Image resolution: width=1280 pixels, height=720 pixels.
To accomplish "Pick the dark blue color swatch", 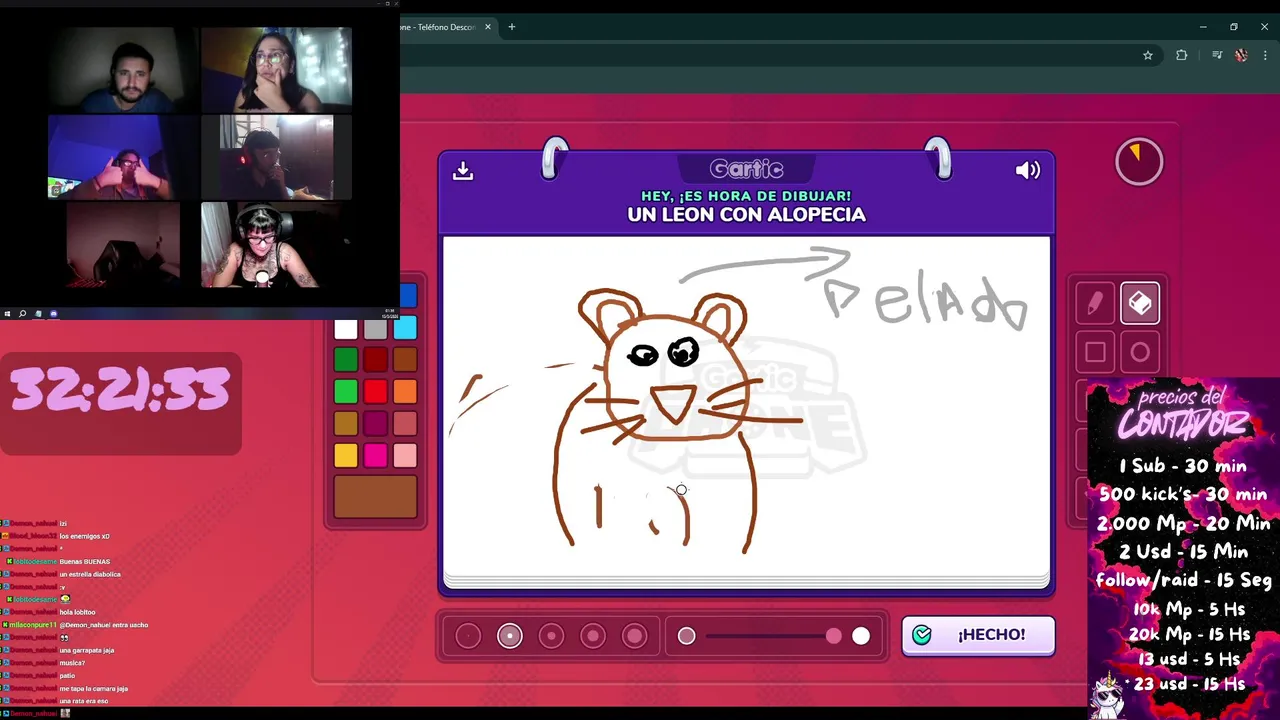I will click(408, 296).
